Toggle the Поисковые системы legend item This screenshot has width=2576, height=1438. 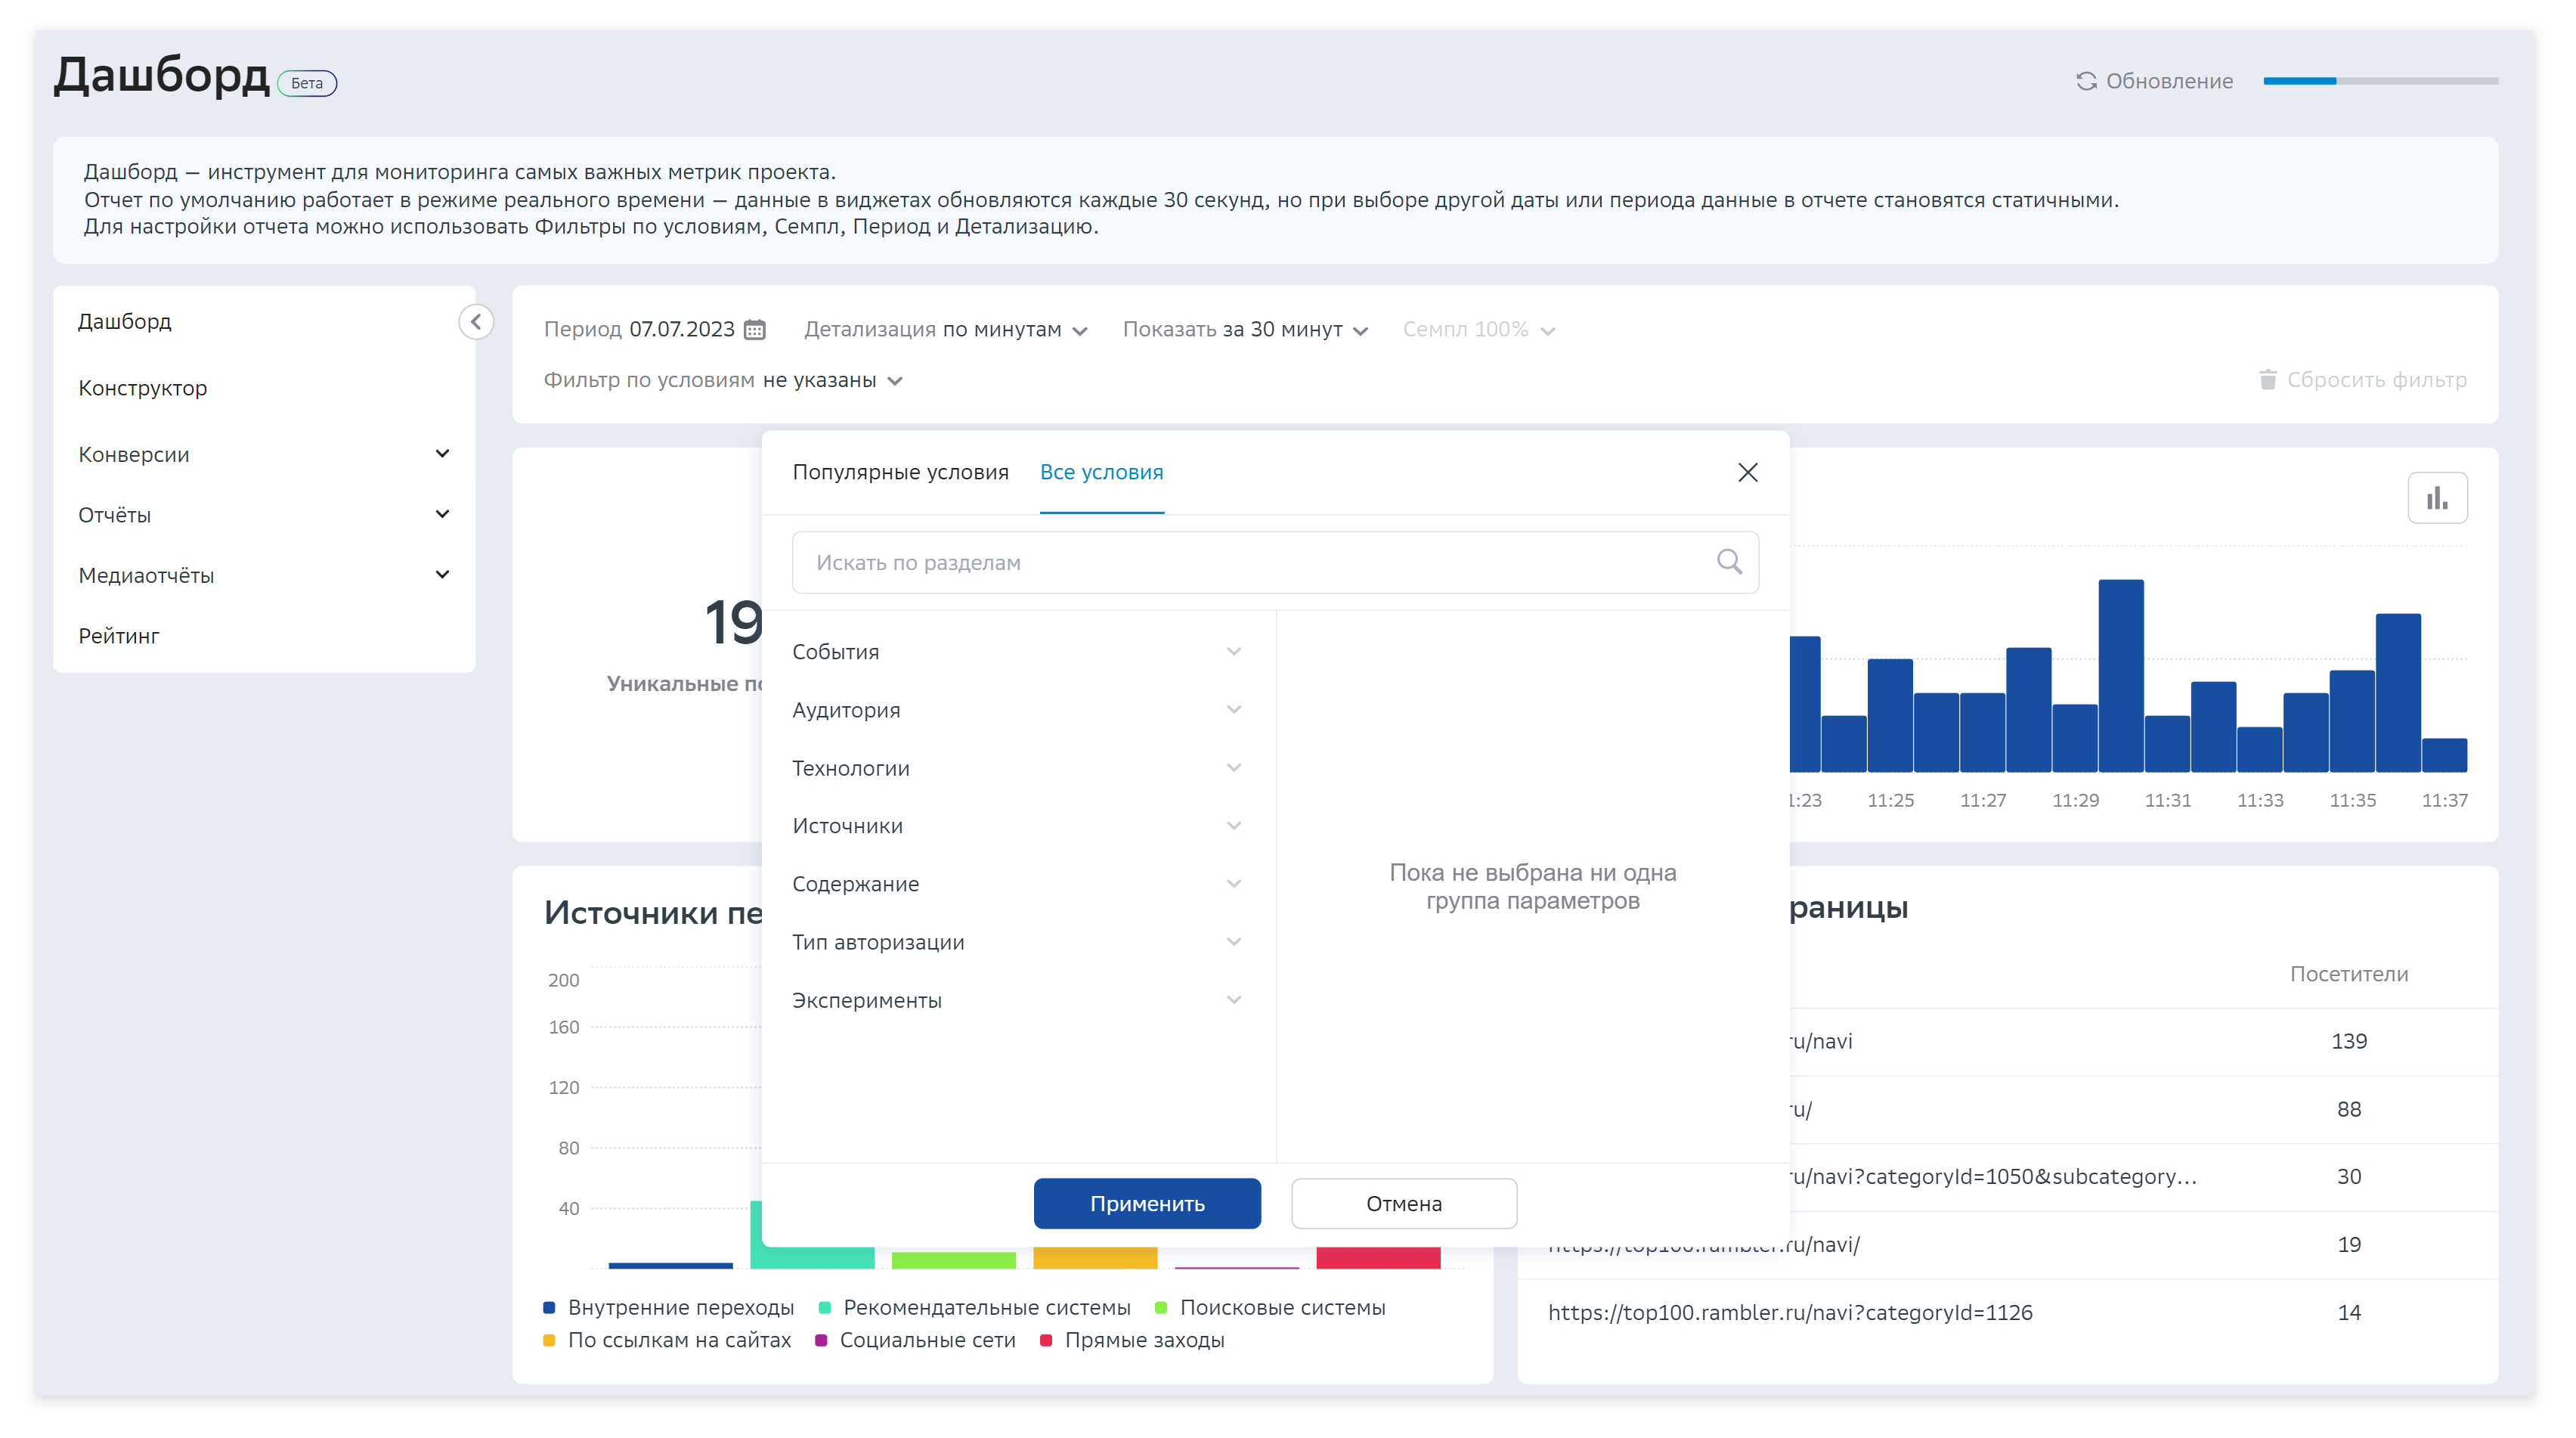coord(1281,1307)
